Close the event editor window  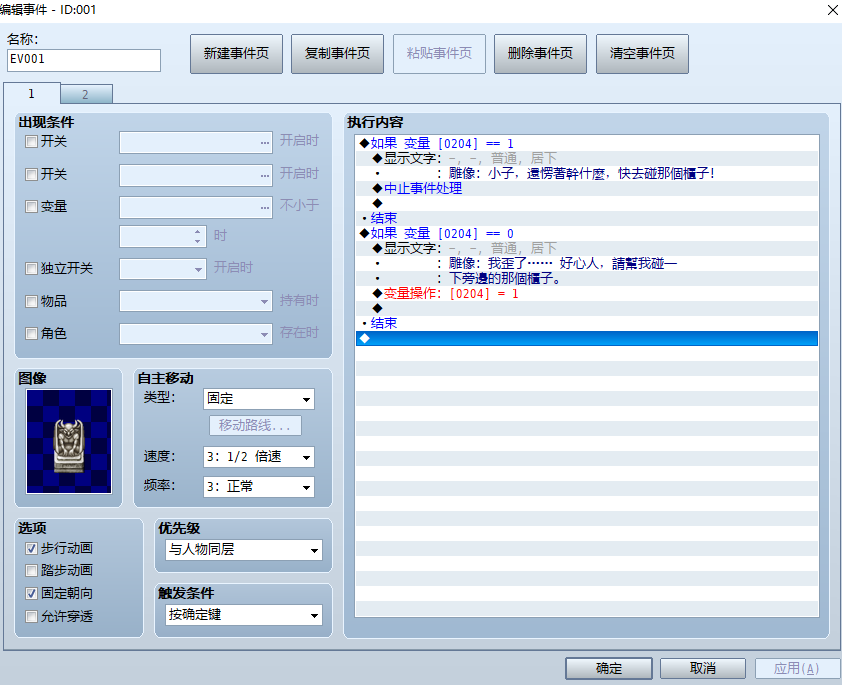click(x=832, y=10)
